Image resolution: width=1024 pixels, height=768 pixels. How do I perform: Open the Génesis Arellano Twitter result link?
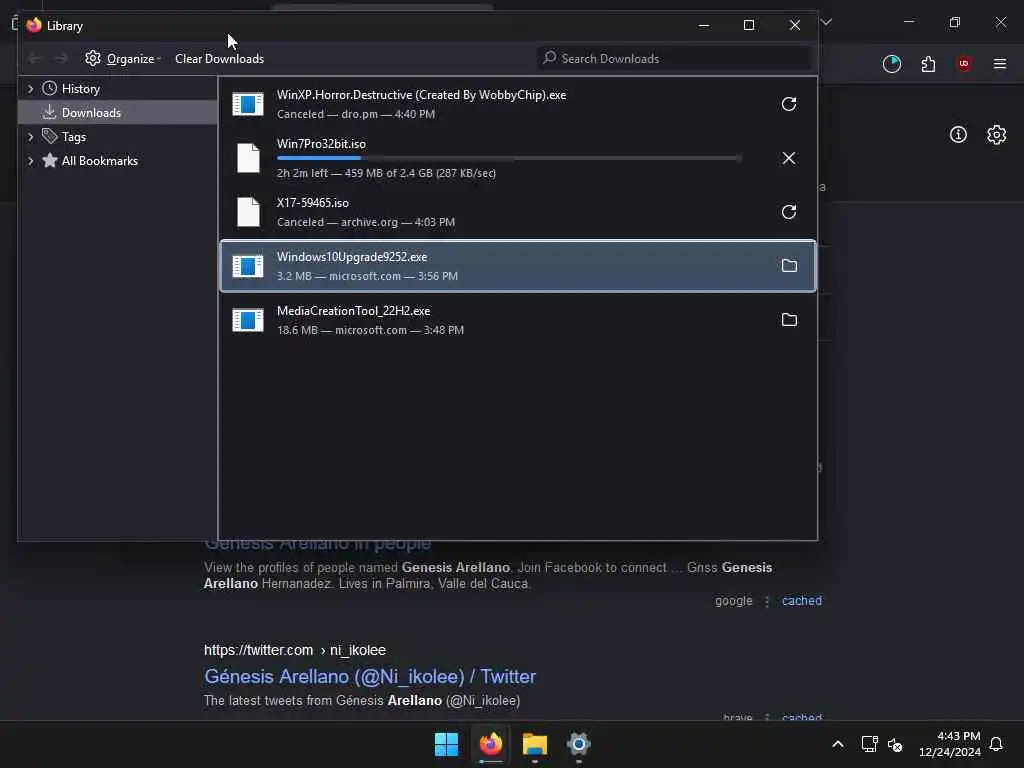pyautogui.click(x=370, y=677)
